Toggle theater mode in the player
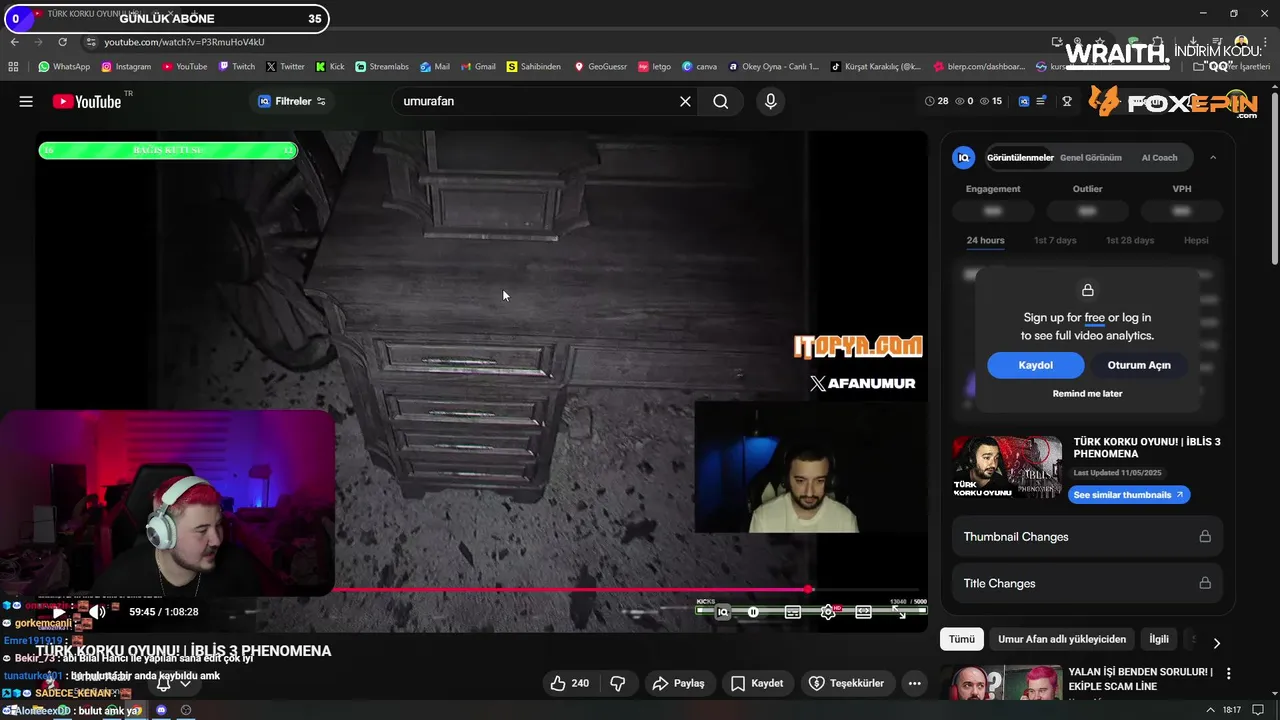The width and height of the screenshot is (1280, 720). (863, 612)
